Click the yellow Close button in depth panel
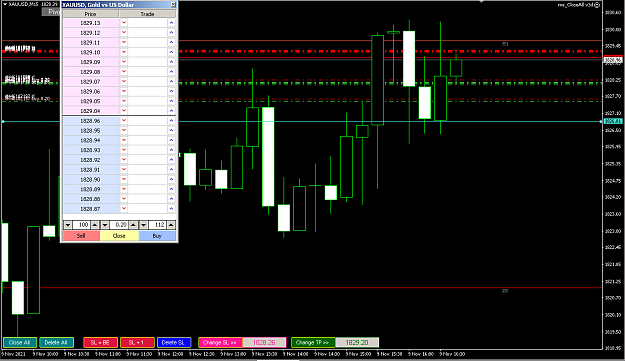 (119, 236)
